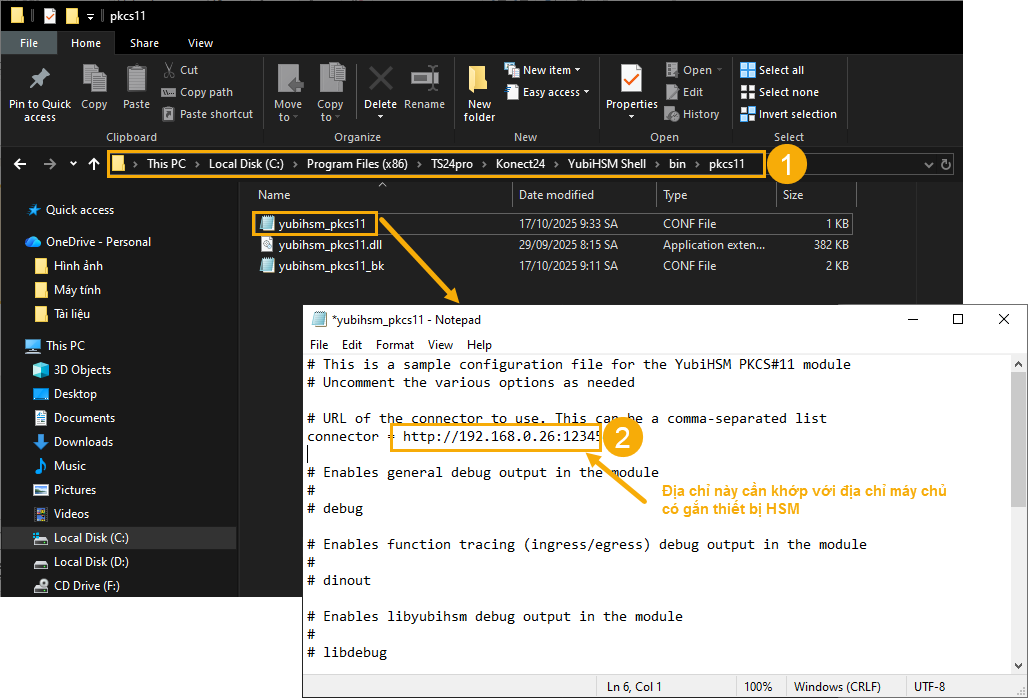Refresh the folder view
The width and height of the screenshot is (1028, 698).
point(945,165)
